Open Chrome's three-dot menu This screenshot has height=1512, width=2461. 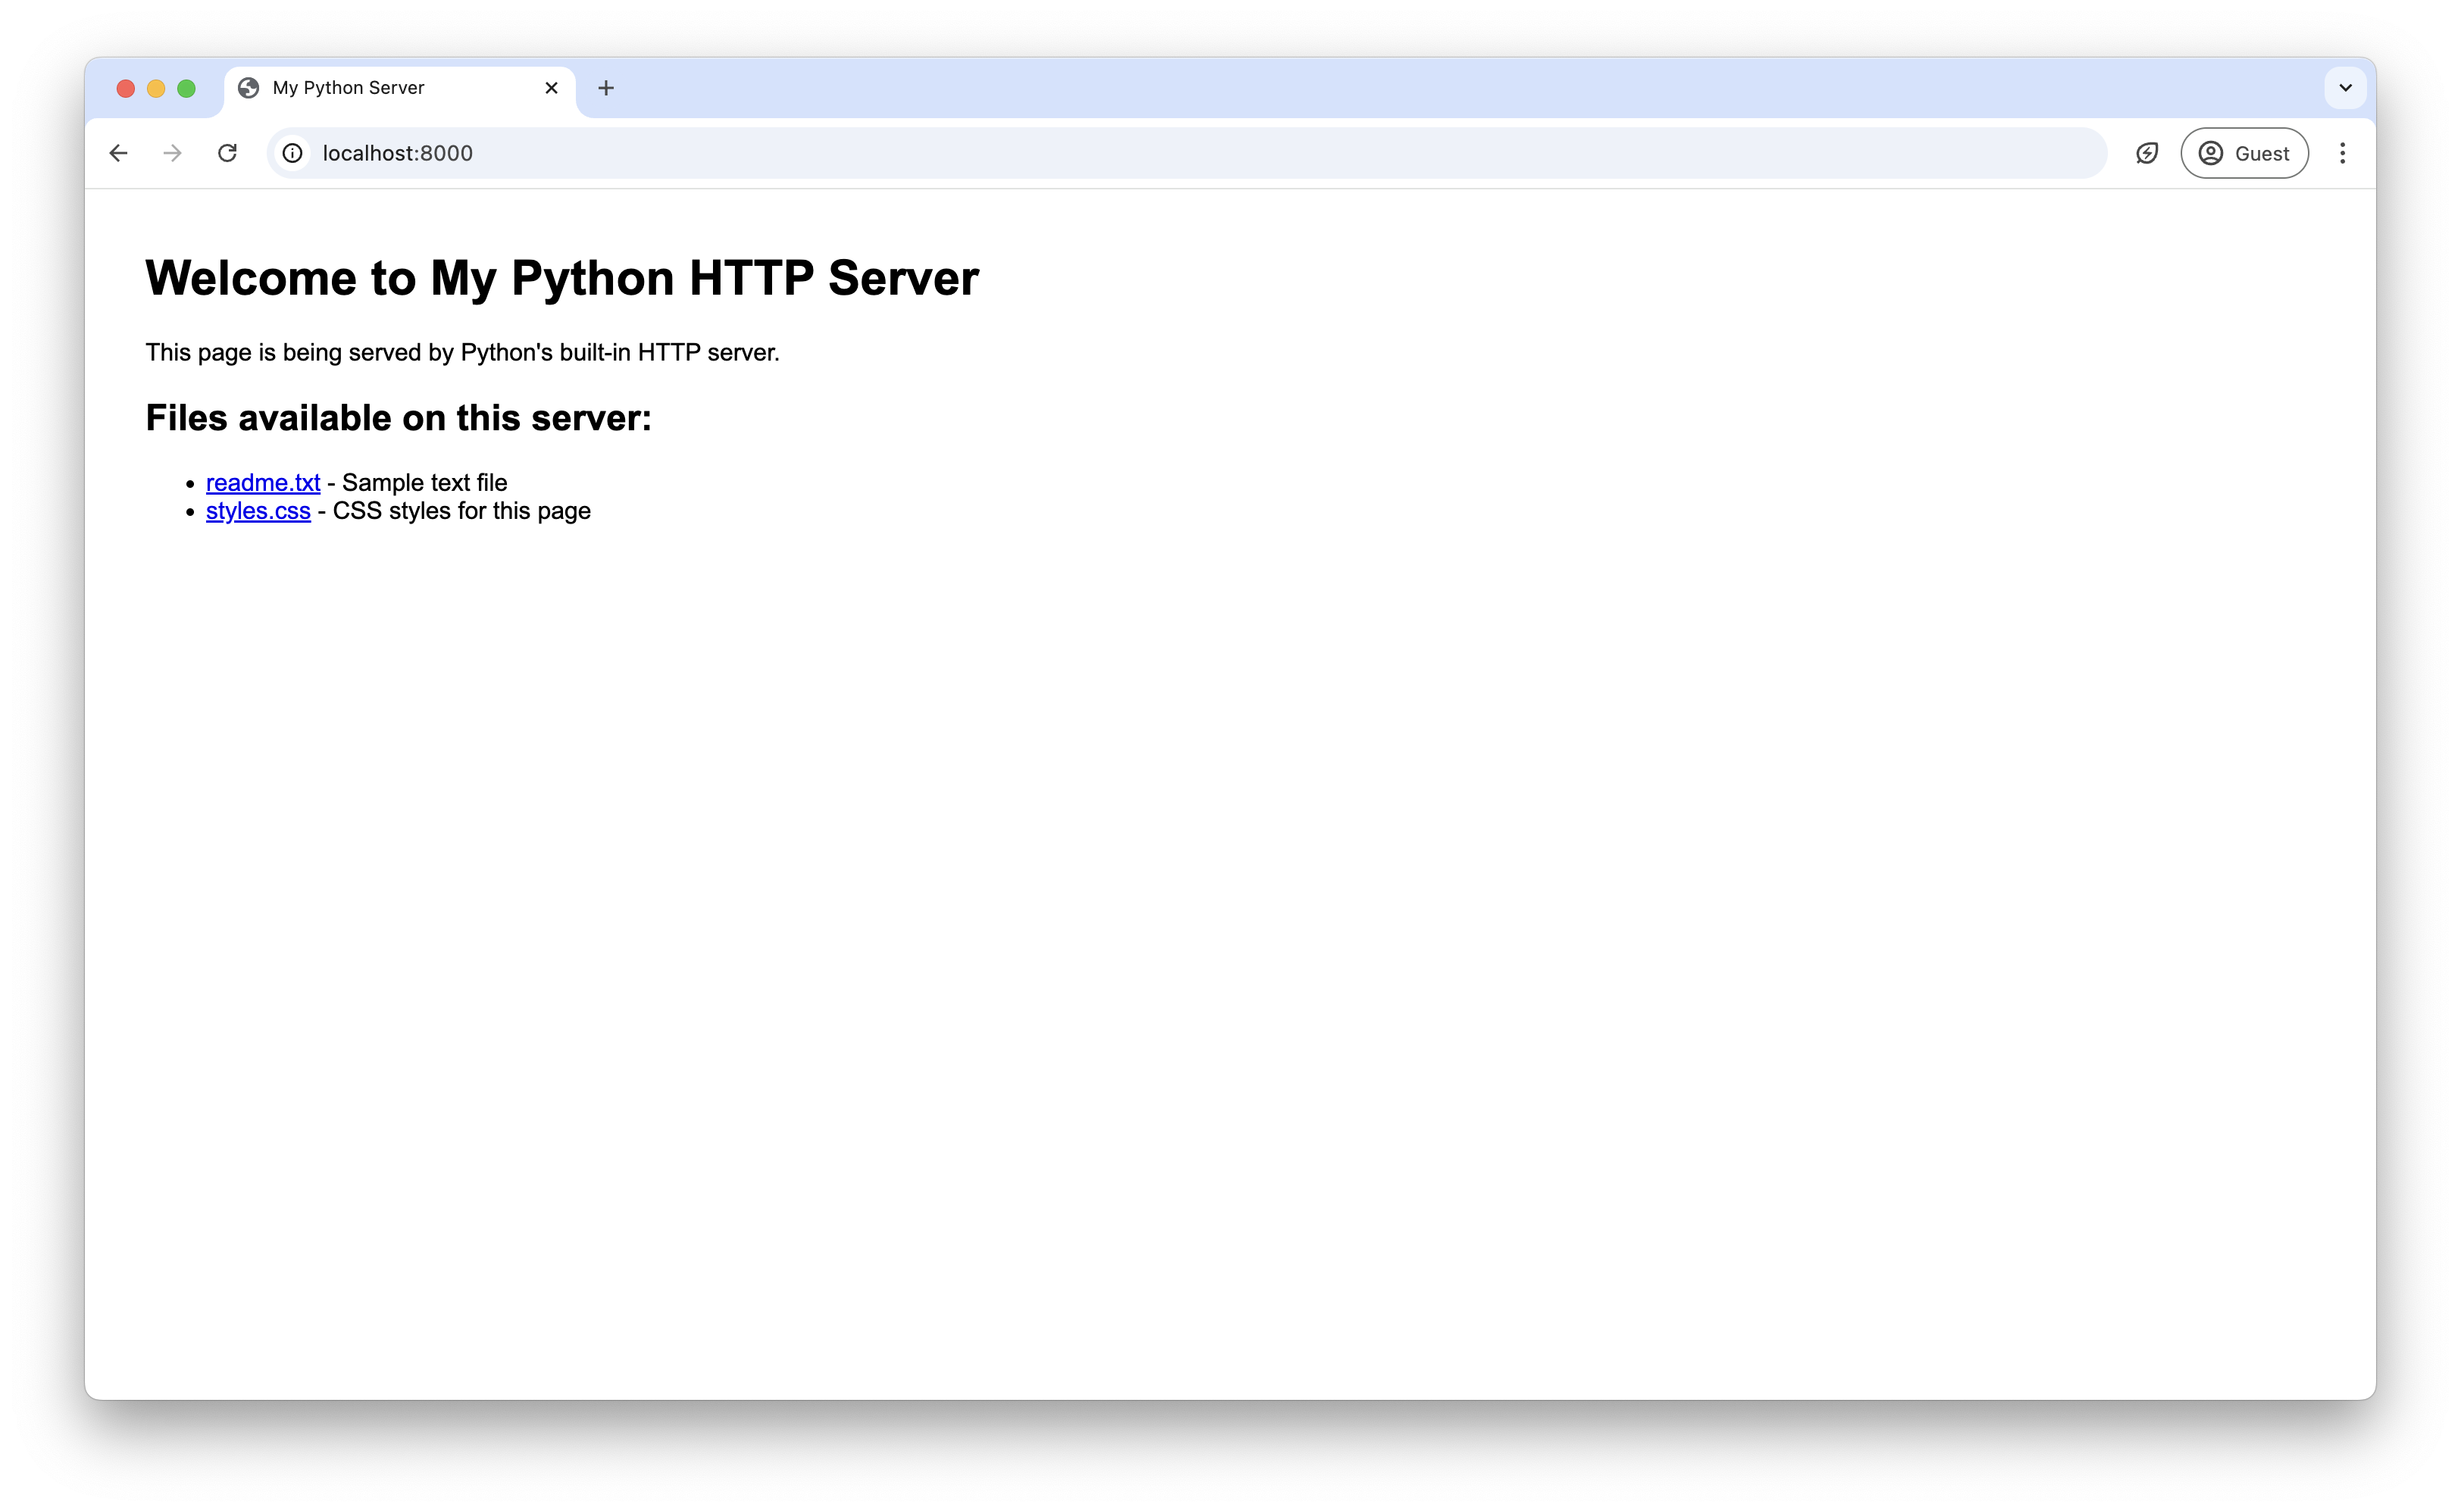[x=2344, y=153]
